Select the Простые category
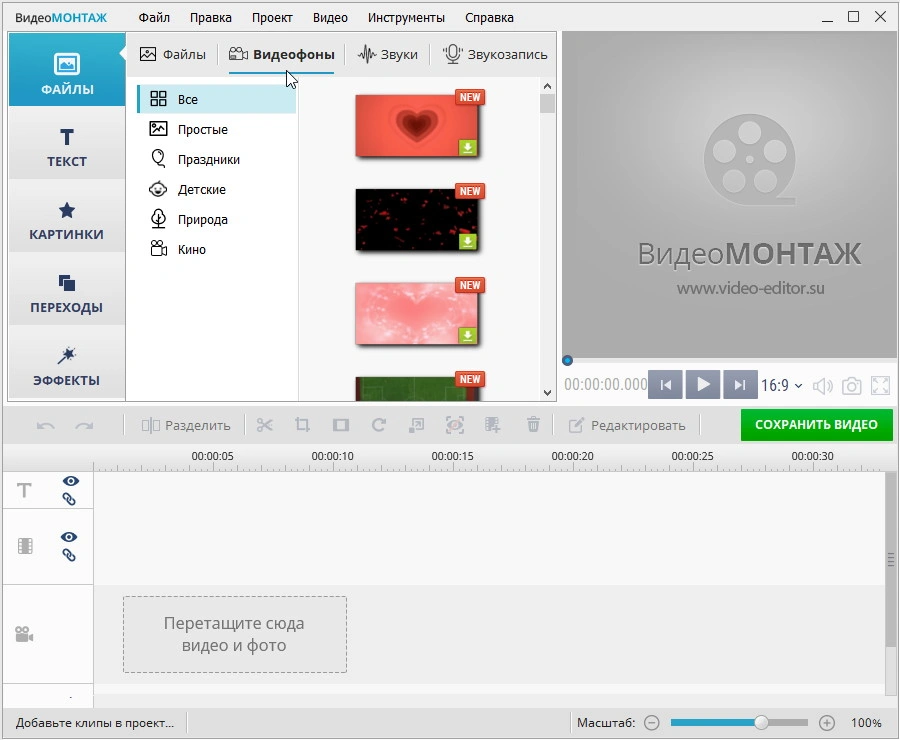 click(217, 129)
